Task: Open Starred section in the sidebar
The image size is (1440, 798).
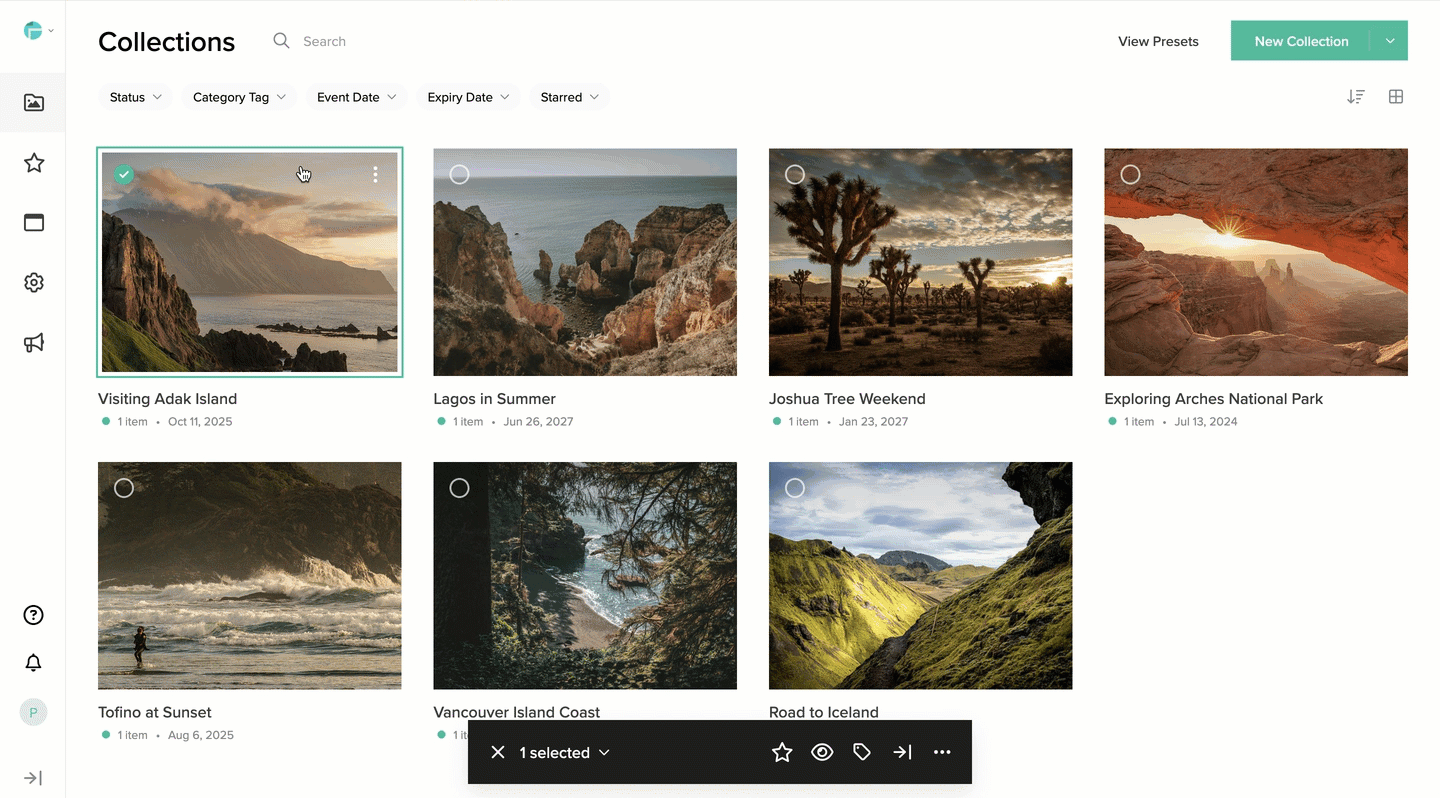Action: [34, 163]
